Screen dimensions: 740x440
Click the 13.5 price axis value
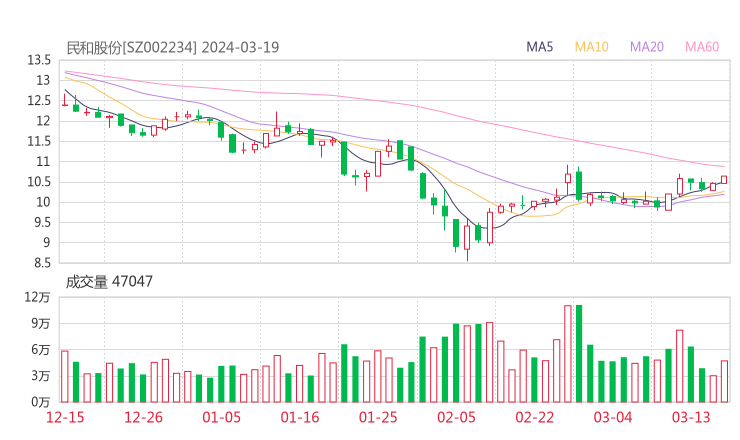39,60
